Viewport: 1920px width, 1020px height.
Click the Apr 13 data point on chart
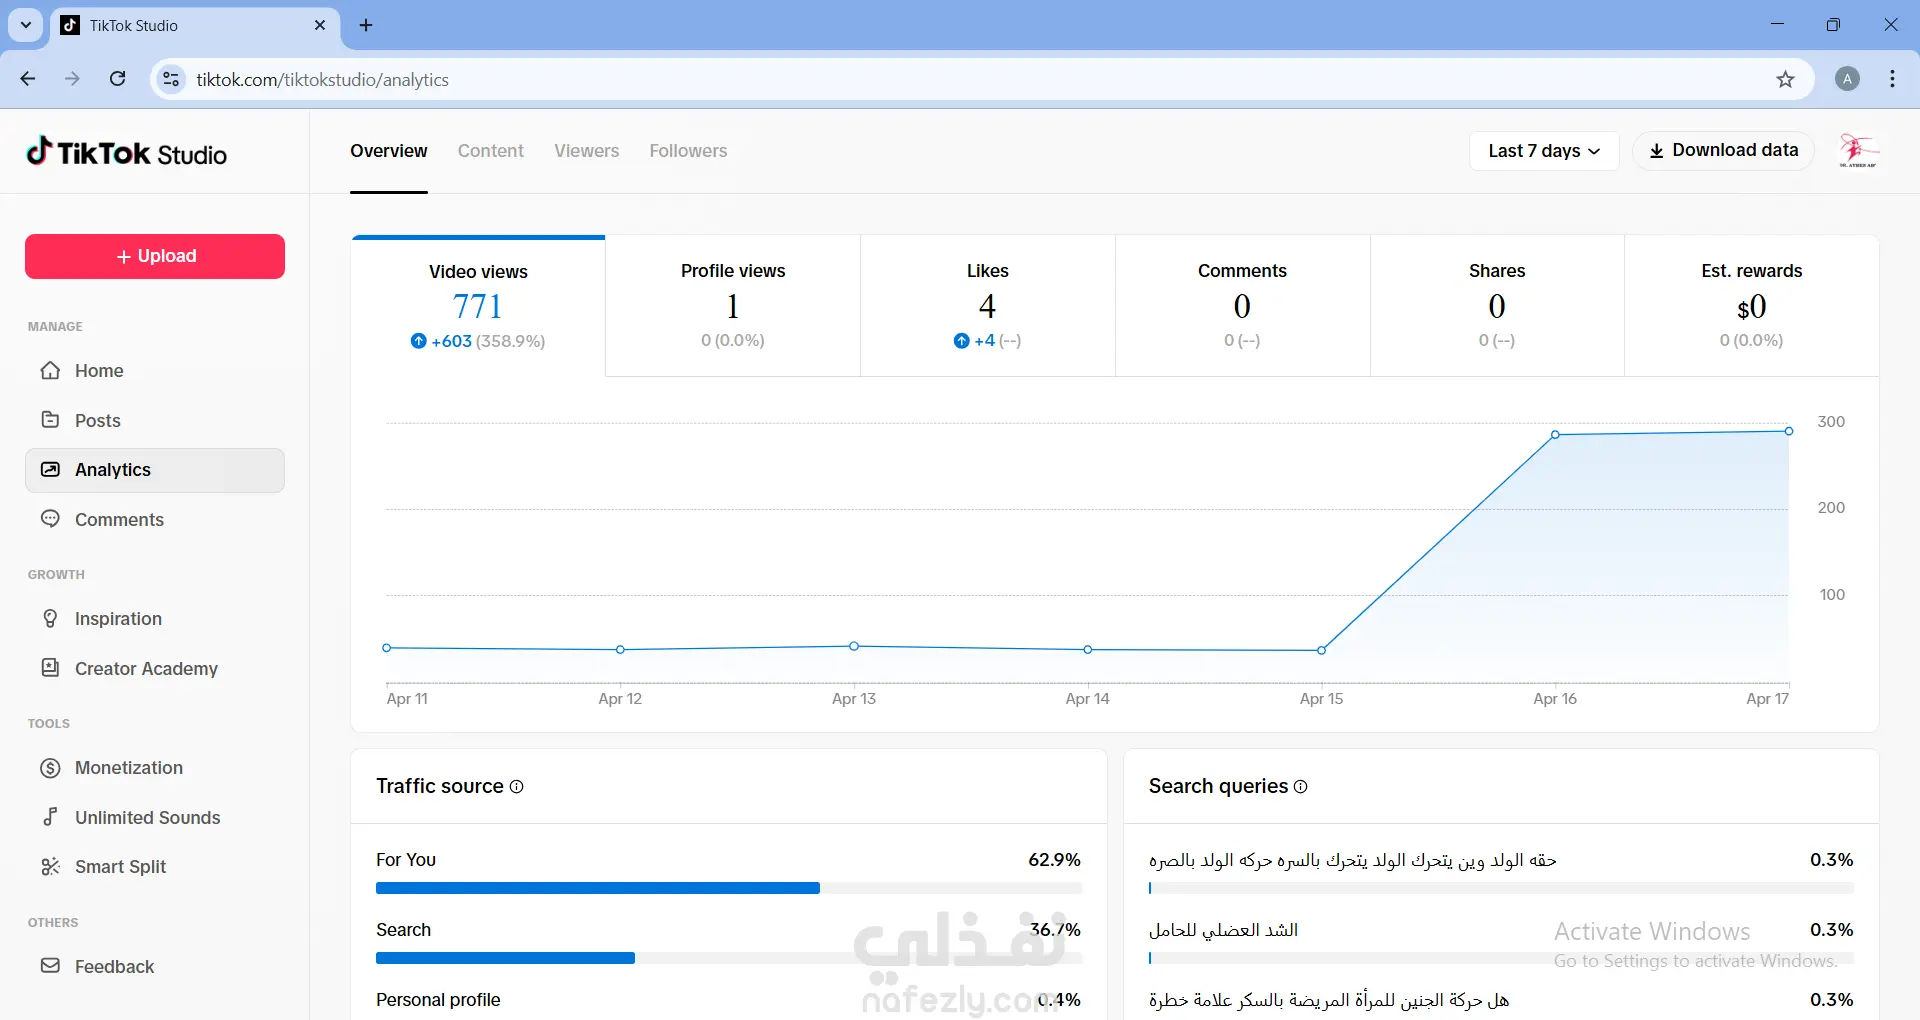(854, 646)
